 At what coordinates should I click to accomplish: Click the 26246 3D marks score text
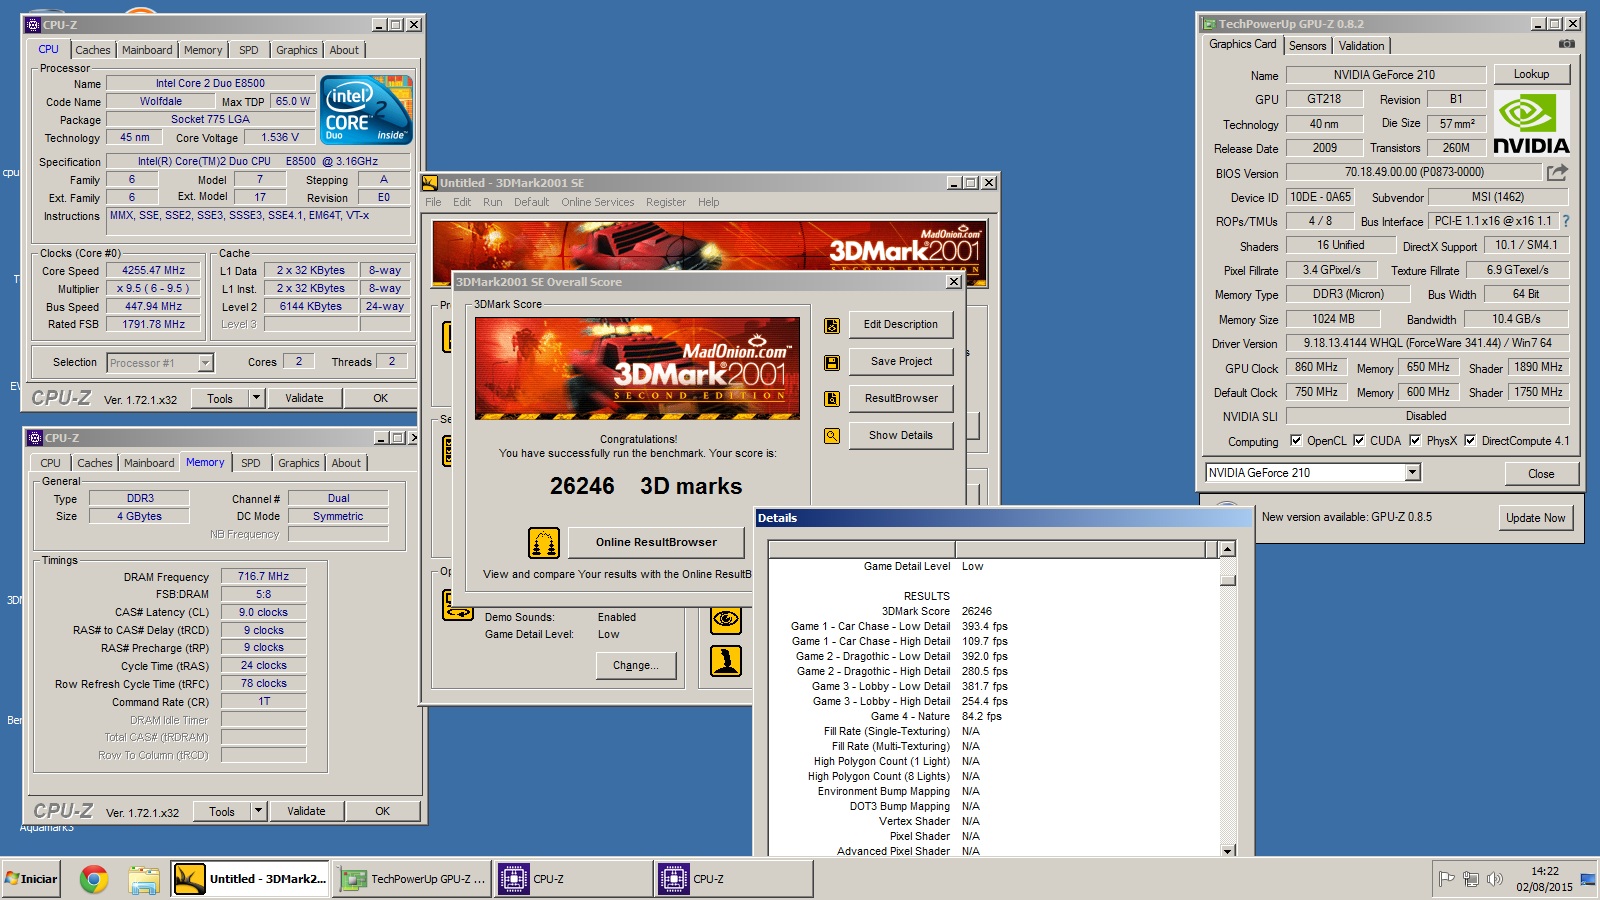(646, 486)
